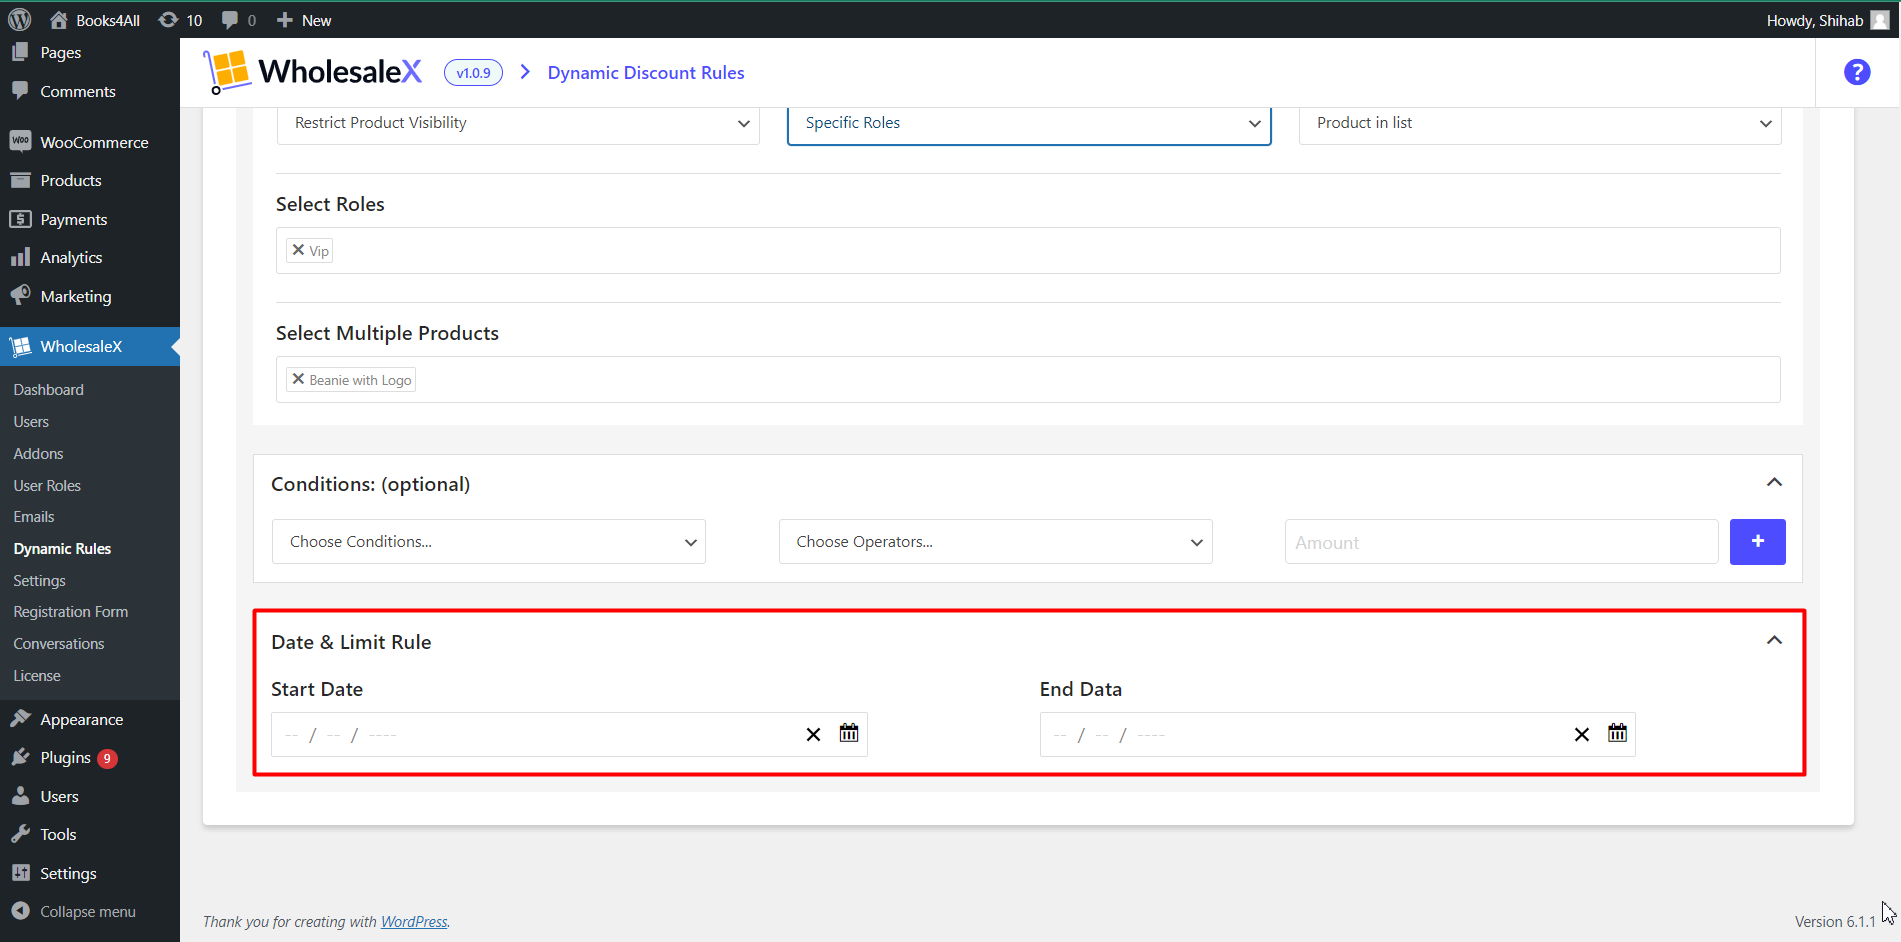Open the Settings sliders icon in sidebar
The width and height of the screenshot is (1901, 942).
click(20, 873)
